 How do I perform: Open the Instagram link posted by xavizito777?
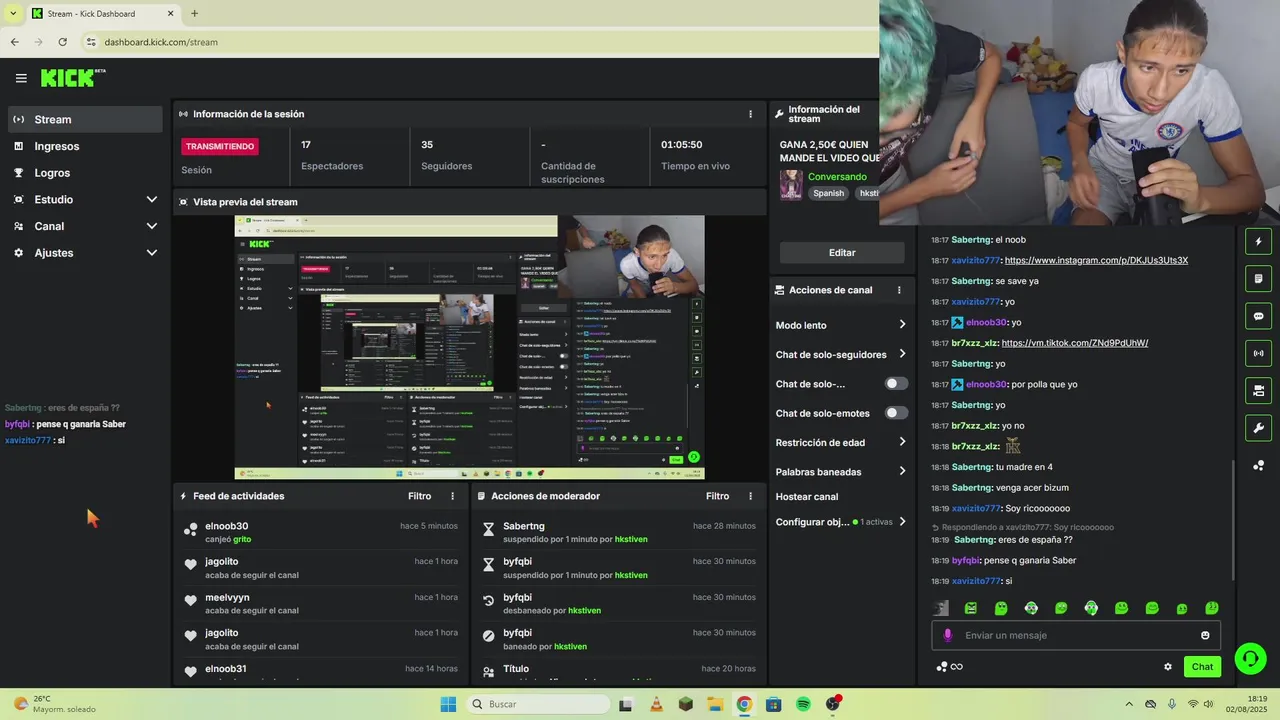1095,260
